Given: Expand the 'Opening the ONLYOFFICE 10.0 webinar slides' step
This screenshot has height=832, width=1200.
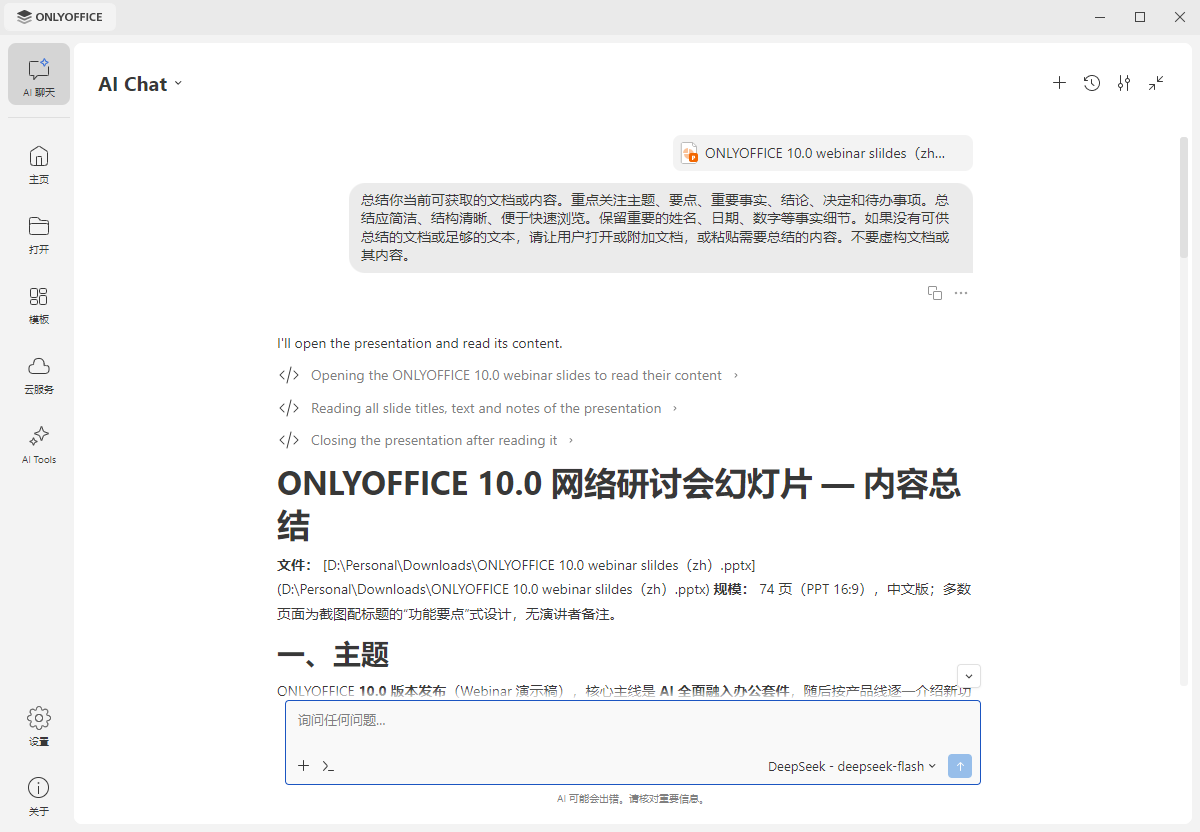Looking at the screenshot, I should [x=508, y=375].
